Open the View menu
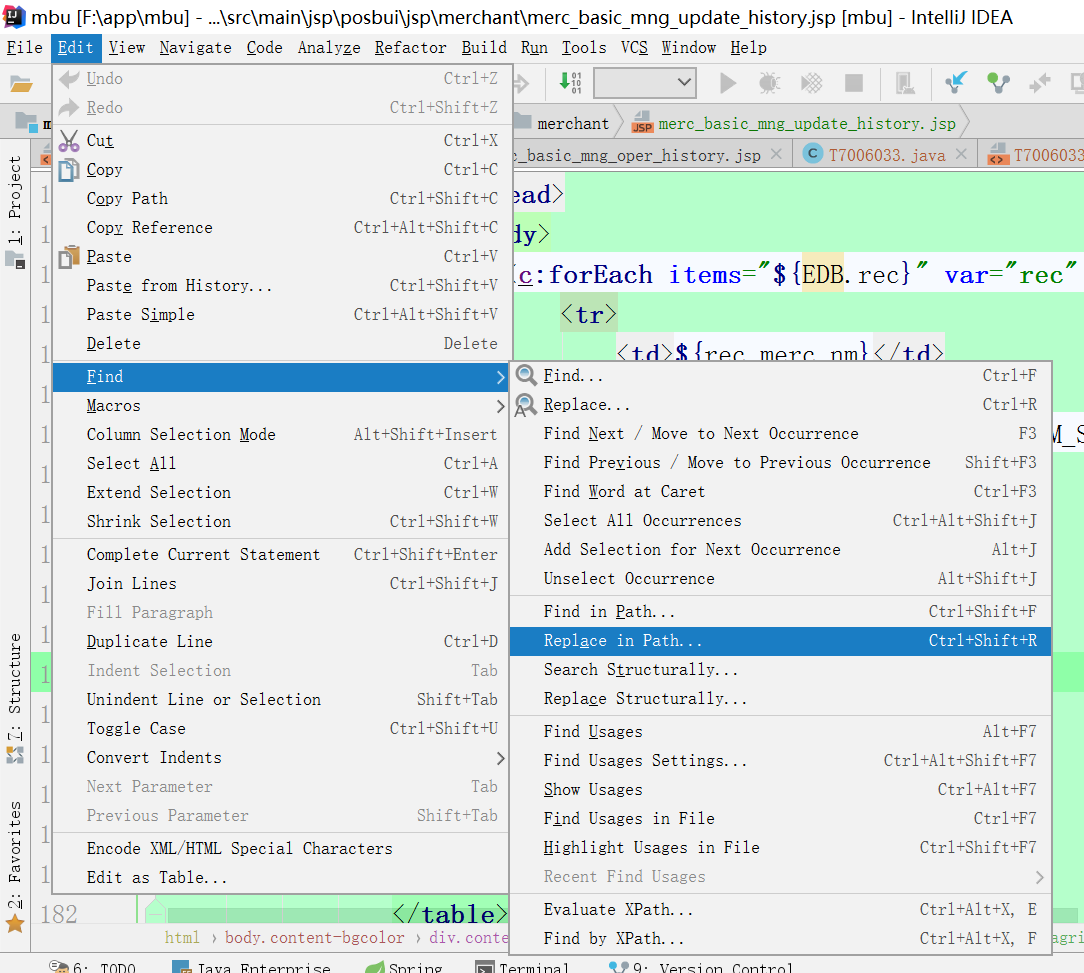Image resolution: width=1084 pixels, height=973 pixels. click(127, 48)
